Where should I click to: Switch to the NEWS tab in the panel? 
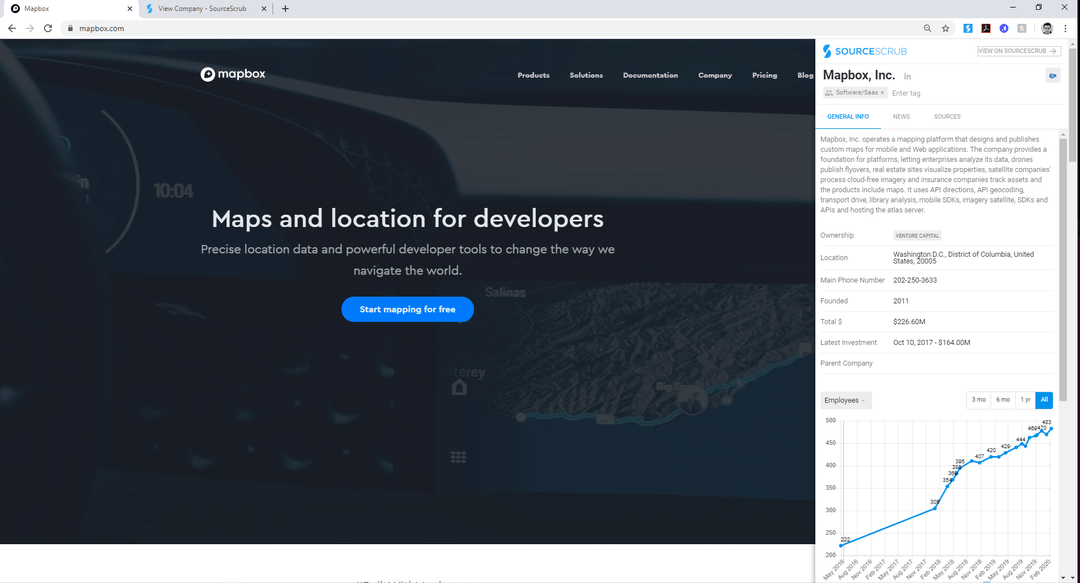coord(901,116)
